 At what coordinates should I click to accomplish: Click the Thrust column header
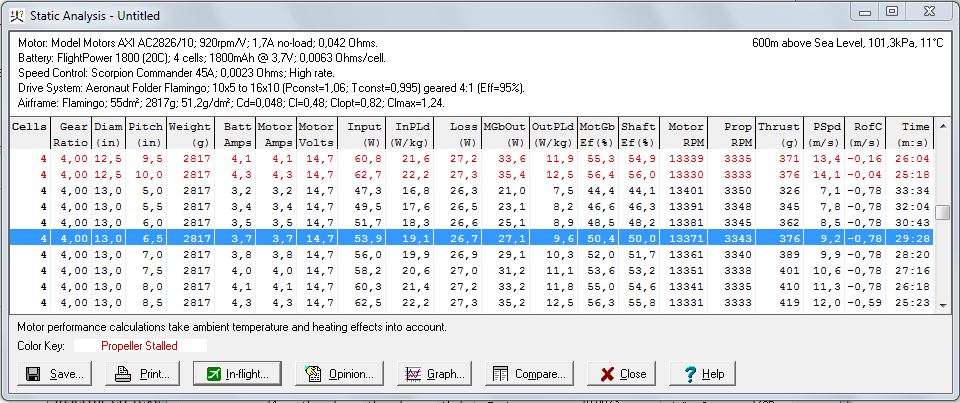tap(779, 134)
